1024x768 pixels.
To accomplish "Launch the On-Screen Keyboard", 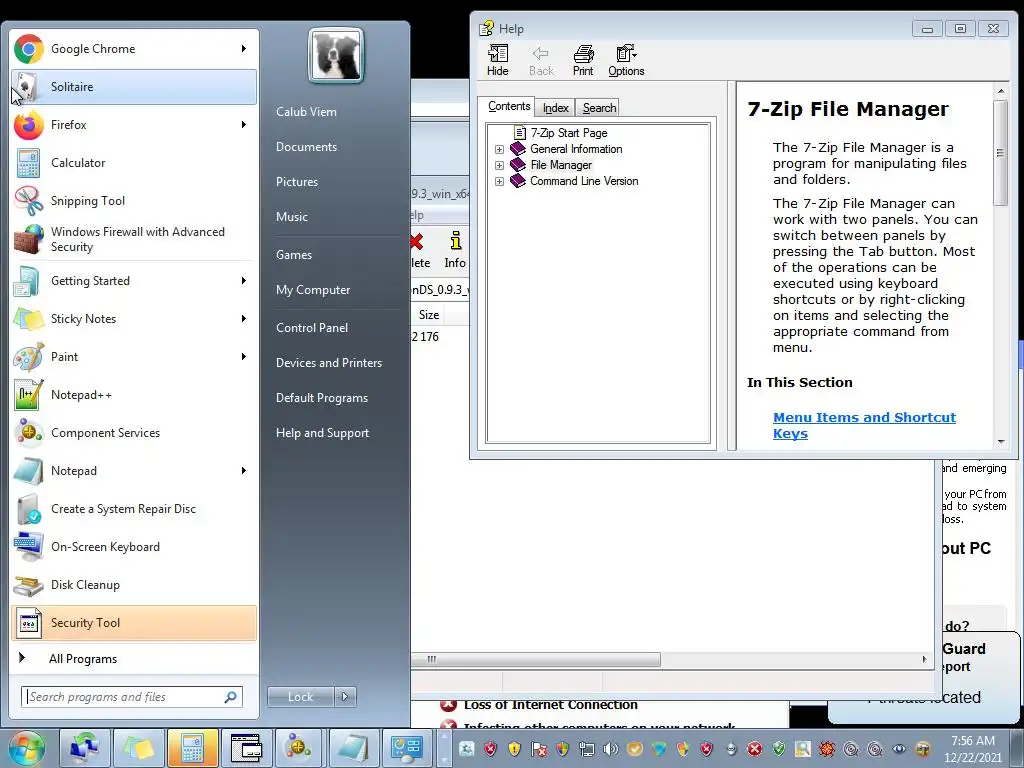I will coord(134,546).
